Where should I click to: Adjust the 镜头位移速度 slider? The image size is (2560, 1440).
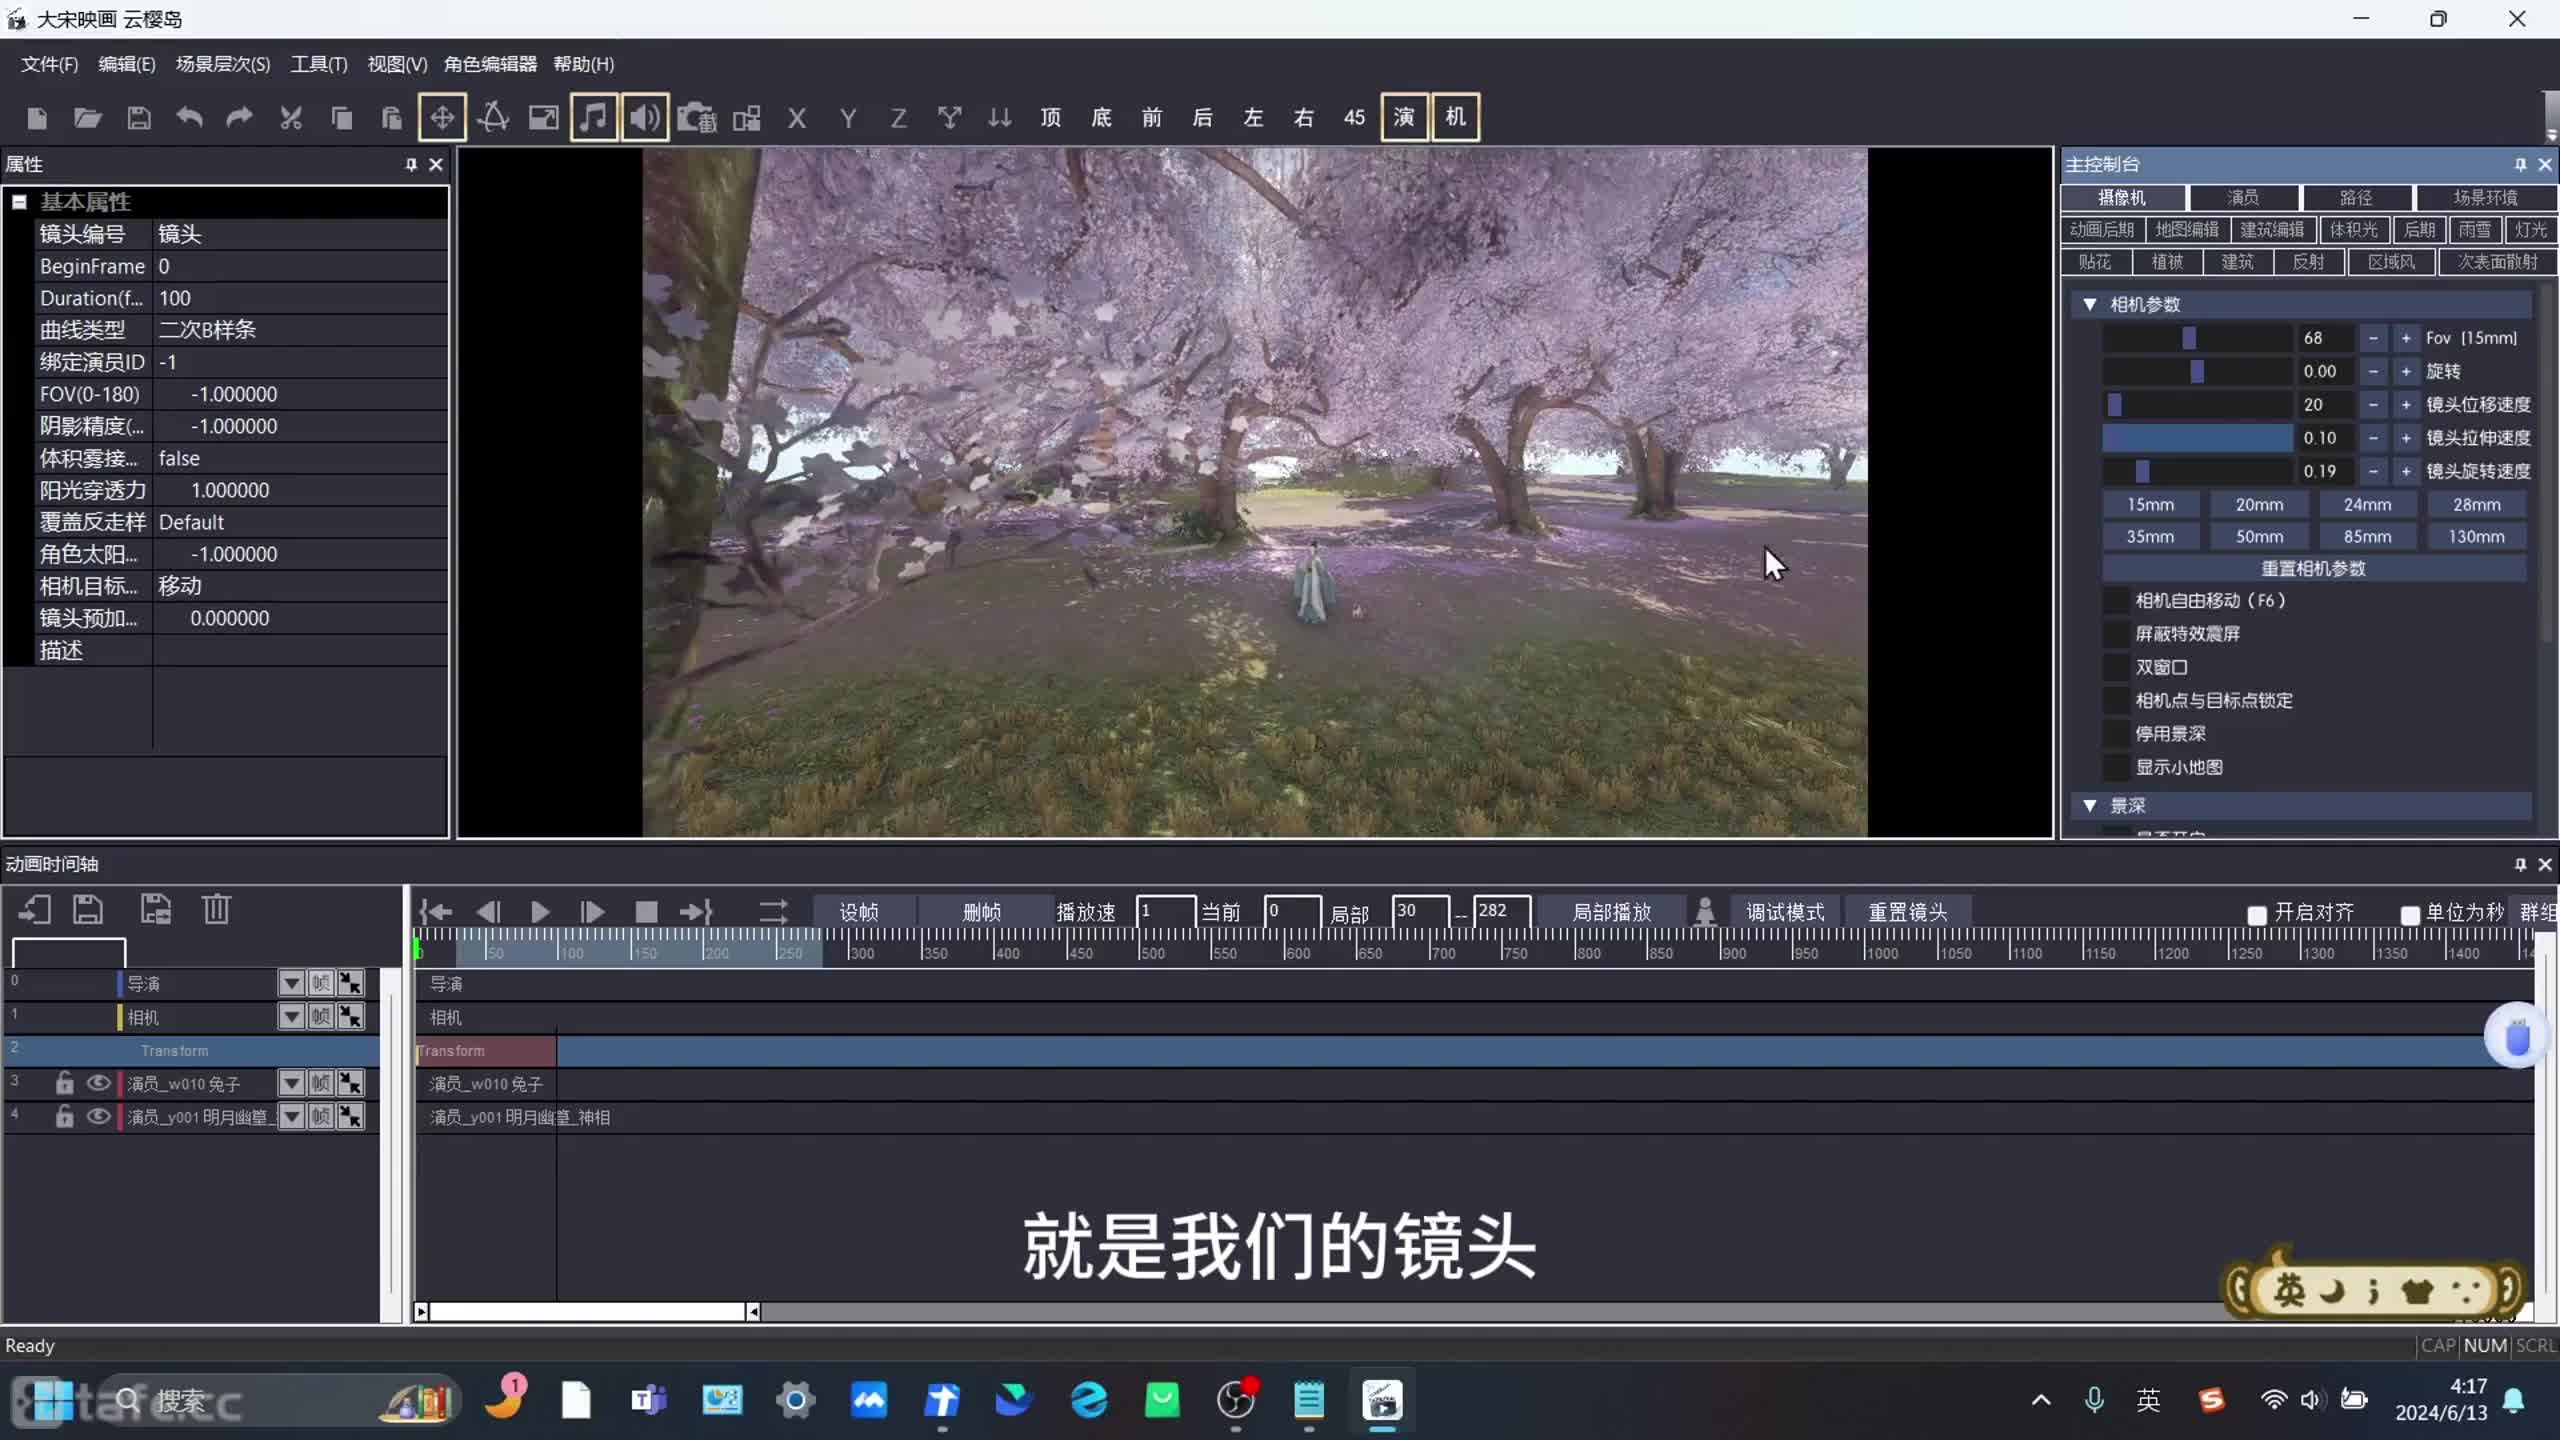coord(2197,405)
